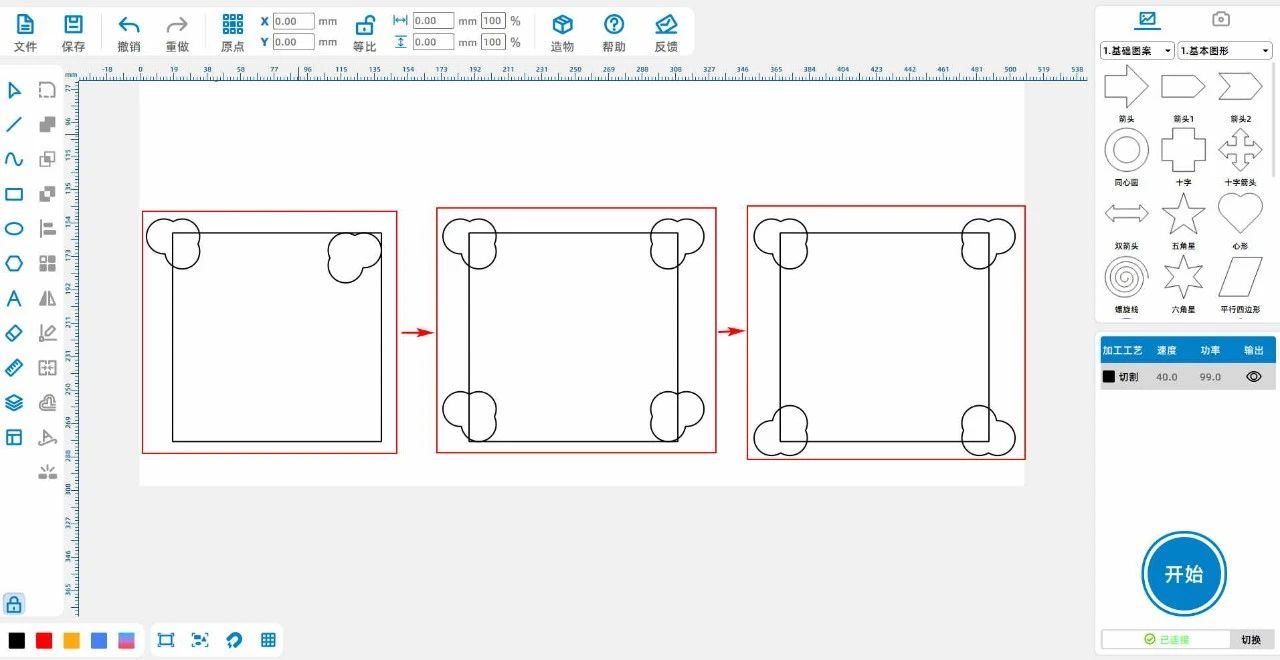Open the 文件 file menu

pyautogui.click(x=25, y=31)
